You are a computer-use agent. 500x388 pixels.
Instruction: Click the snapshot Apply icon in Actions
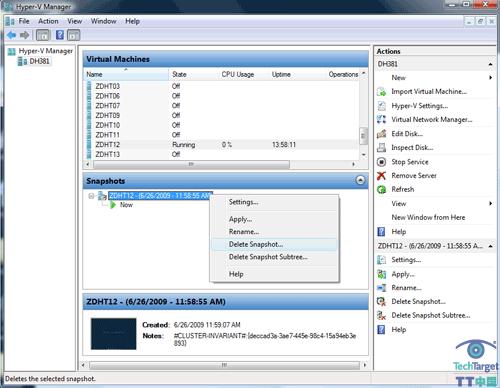point(381,274)
